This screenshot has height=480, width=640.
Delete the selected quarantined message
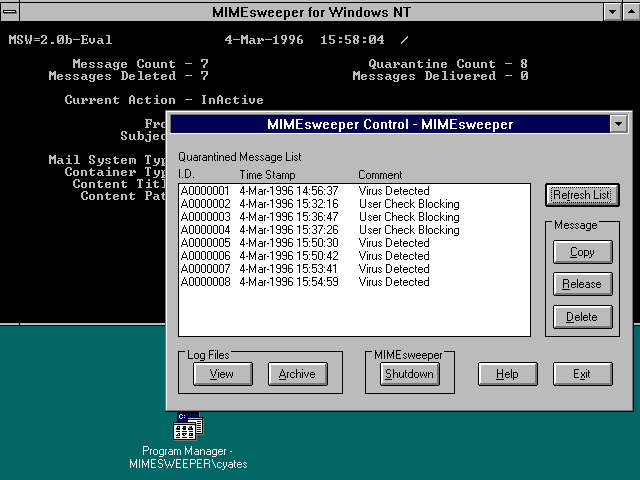[582, 317]
